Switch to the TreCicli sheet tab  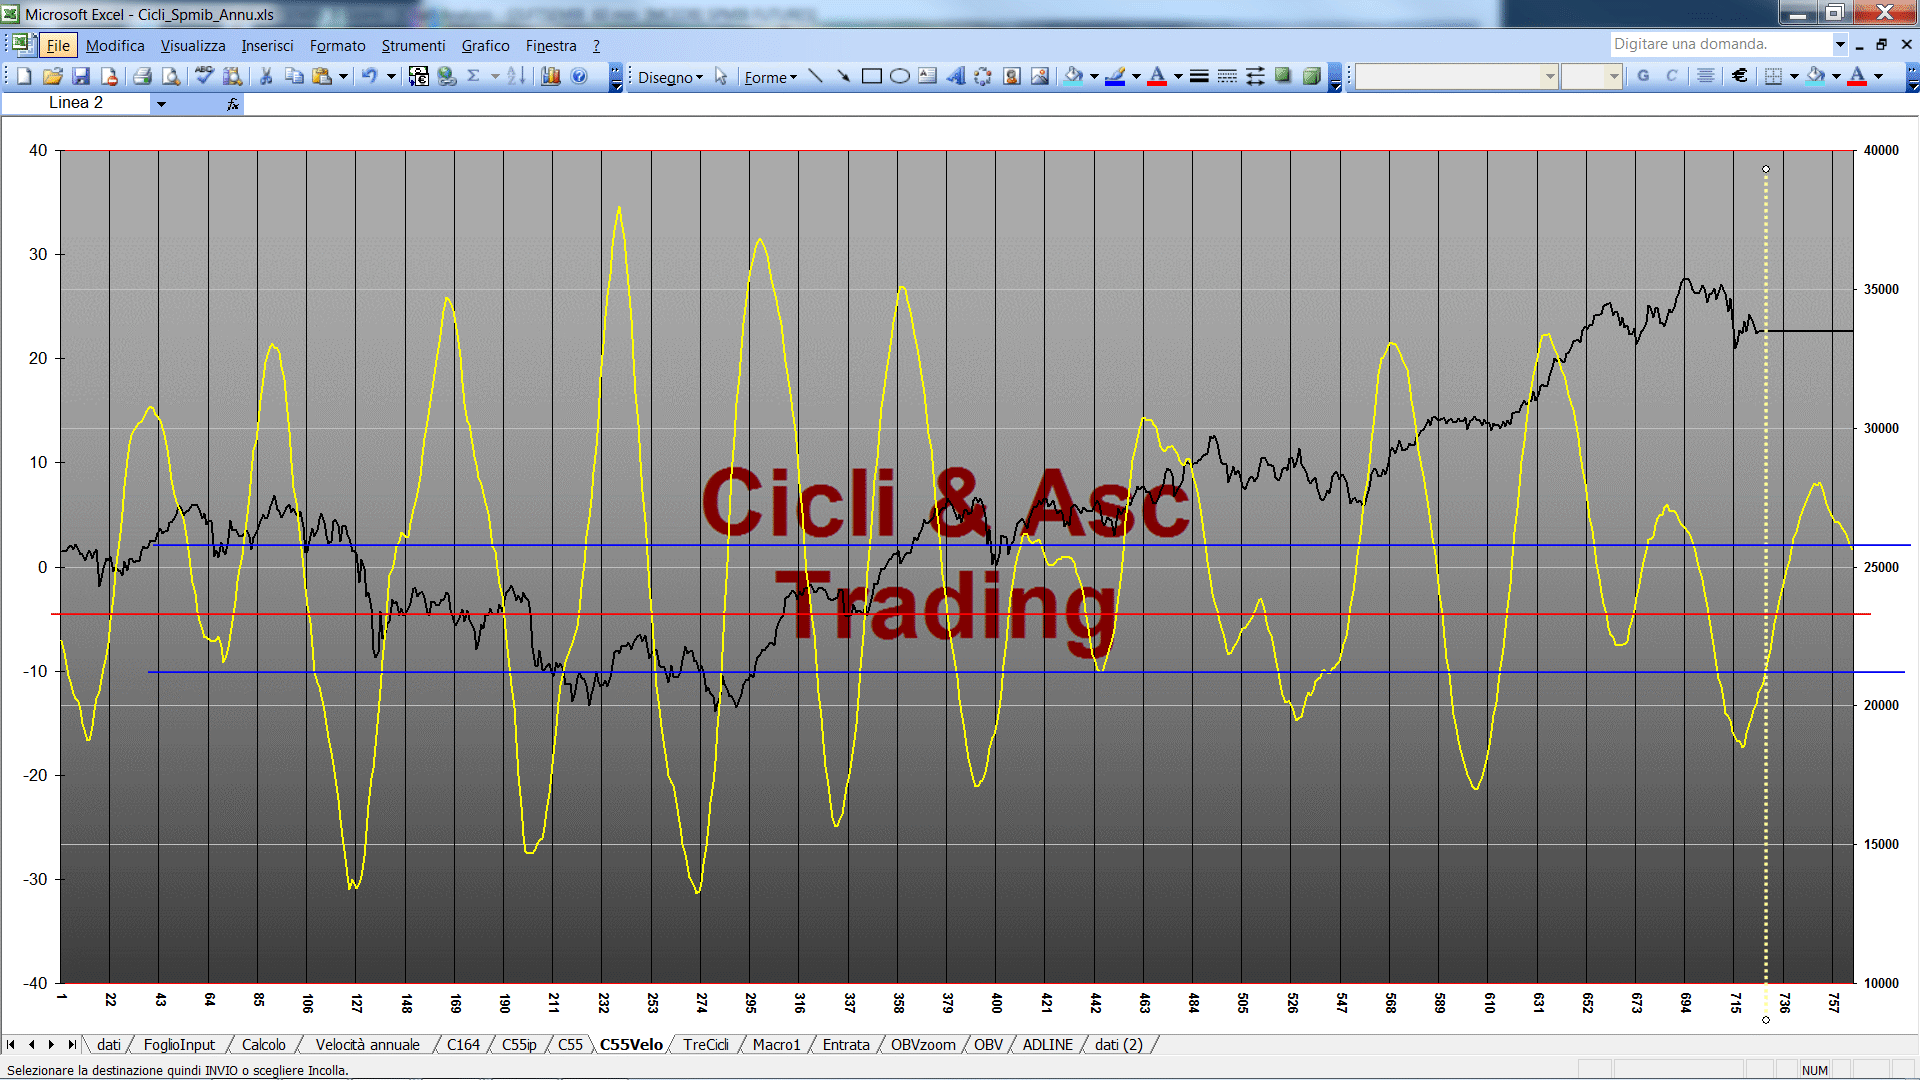(706, 1044)
